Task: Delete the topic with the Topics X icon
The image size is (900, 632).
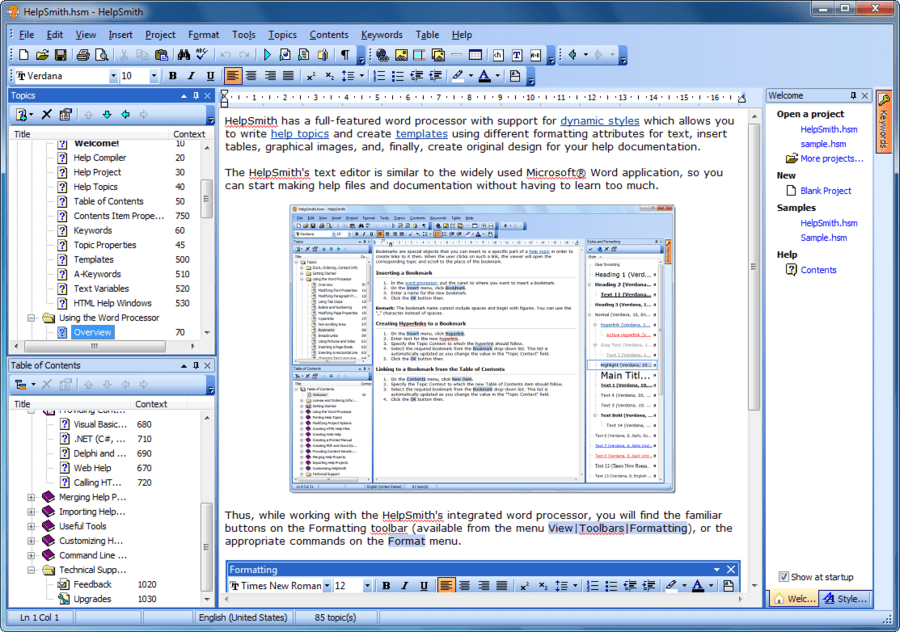Action: tap(46, 115)
